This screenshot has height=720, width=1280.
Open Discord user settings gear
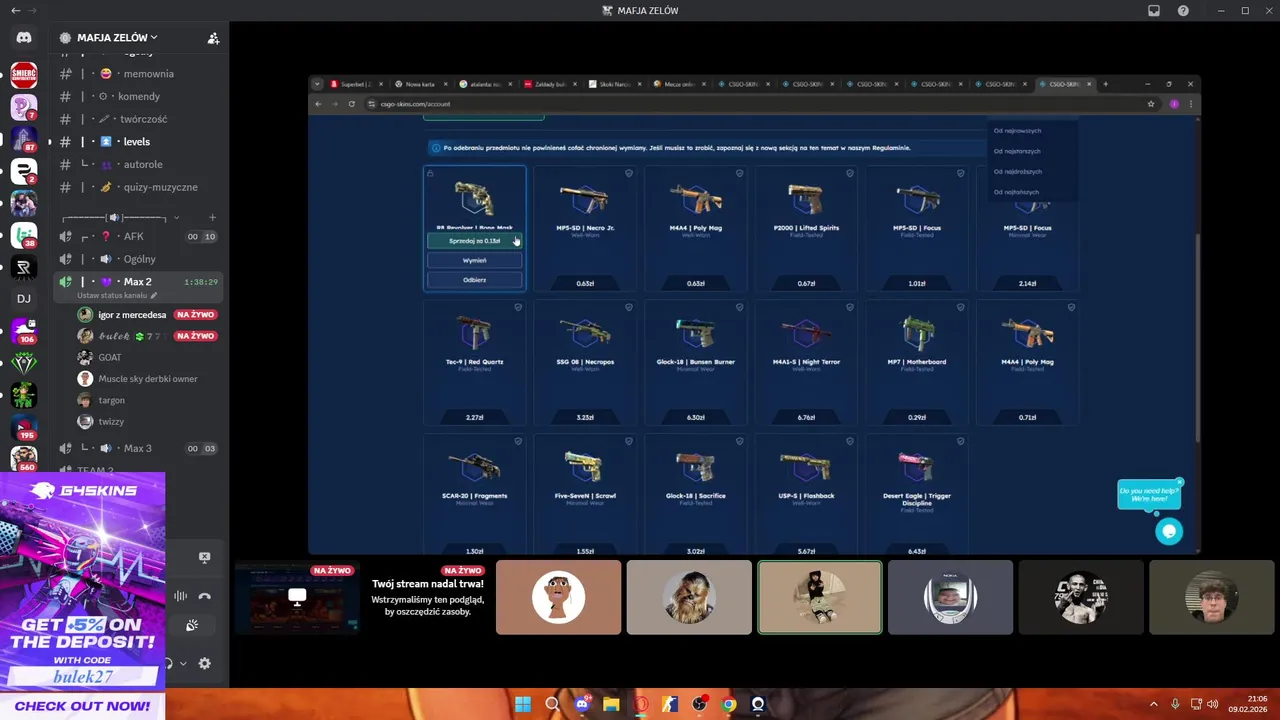[205, 663]
